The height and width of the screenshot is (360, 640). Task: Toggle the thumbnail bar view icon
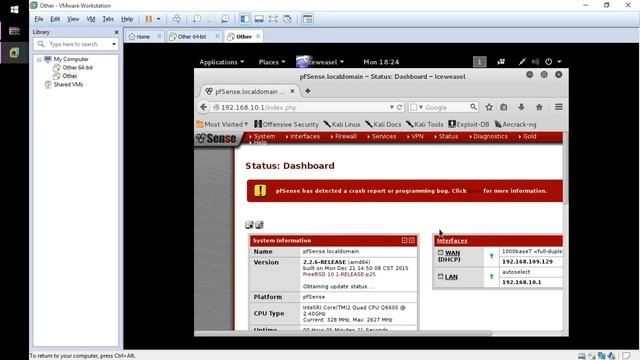[259, 19]
